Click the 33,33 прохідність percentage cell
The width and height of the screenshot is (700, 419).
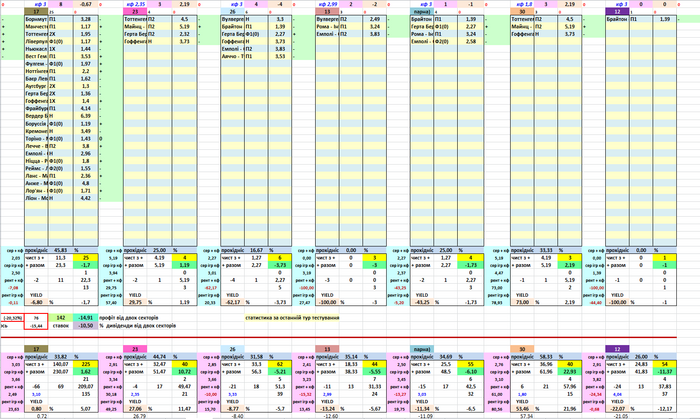[546, 250]
